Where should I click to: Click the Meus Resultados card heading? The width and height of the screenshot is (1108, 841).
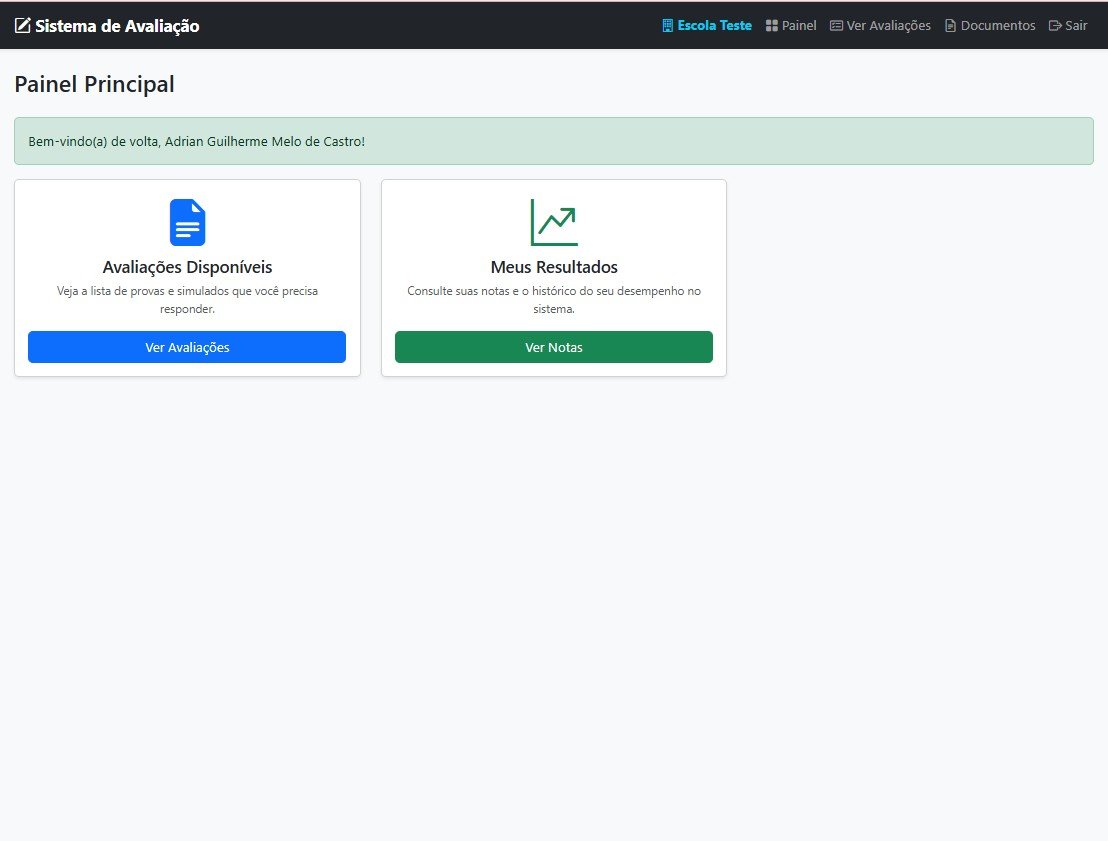coord(554,267)
